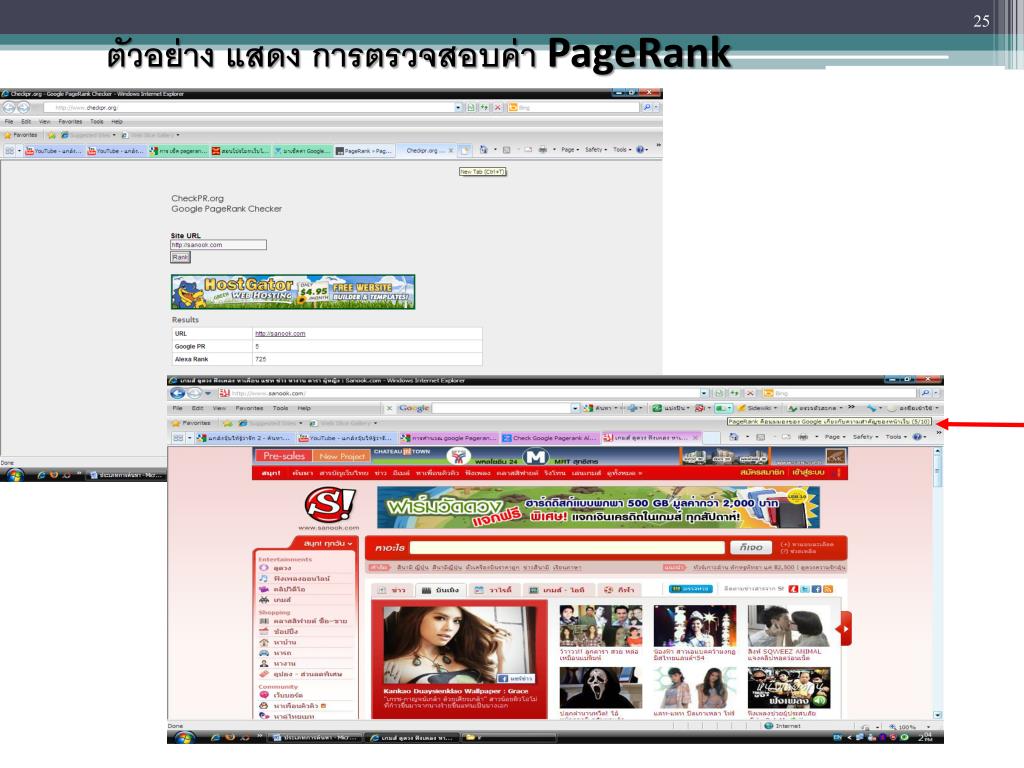Click the Site URL input field
This screenshot has width=1024, height=768.
tap(218, 245)
